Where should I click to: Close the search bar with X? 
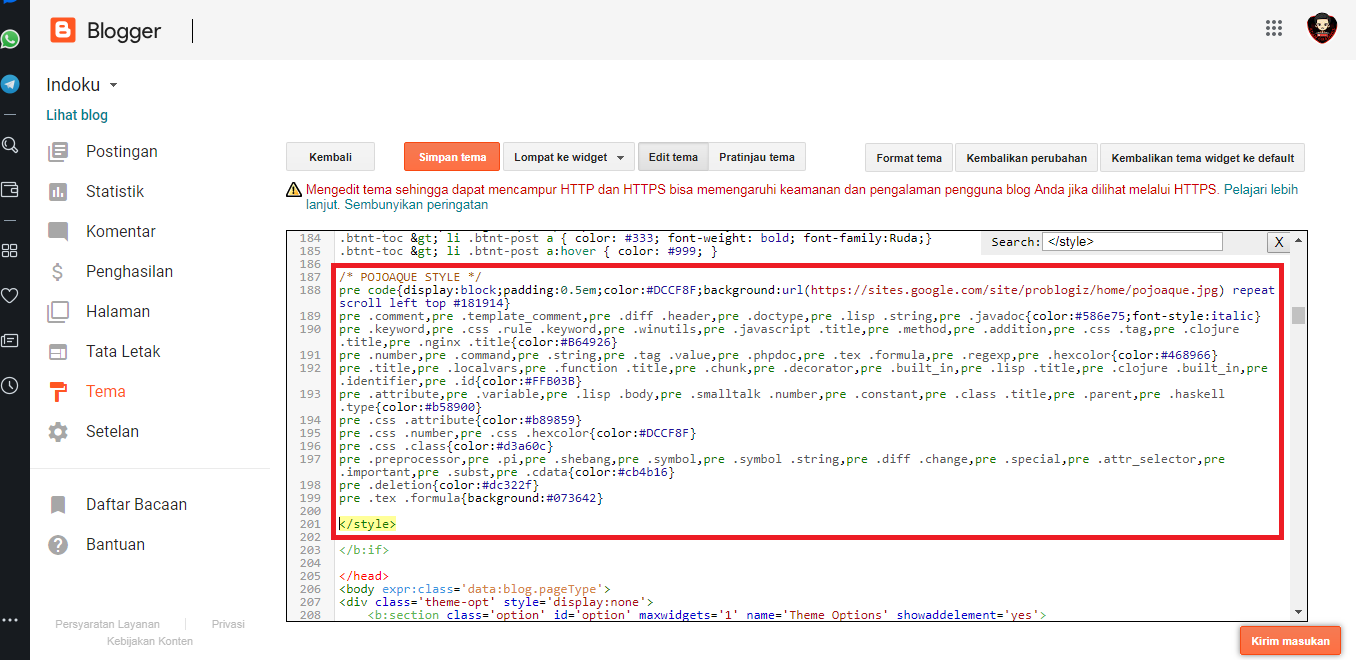coord(1278,242)
